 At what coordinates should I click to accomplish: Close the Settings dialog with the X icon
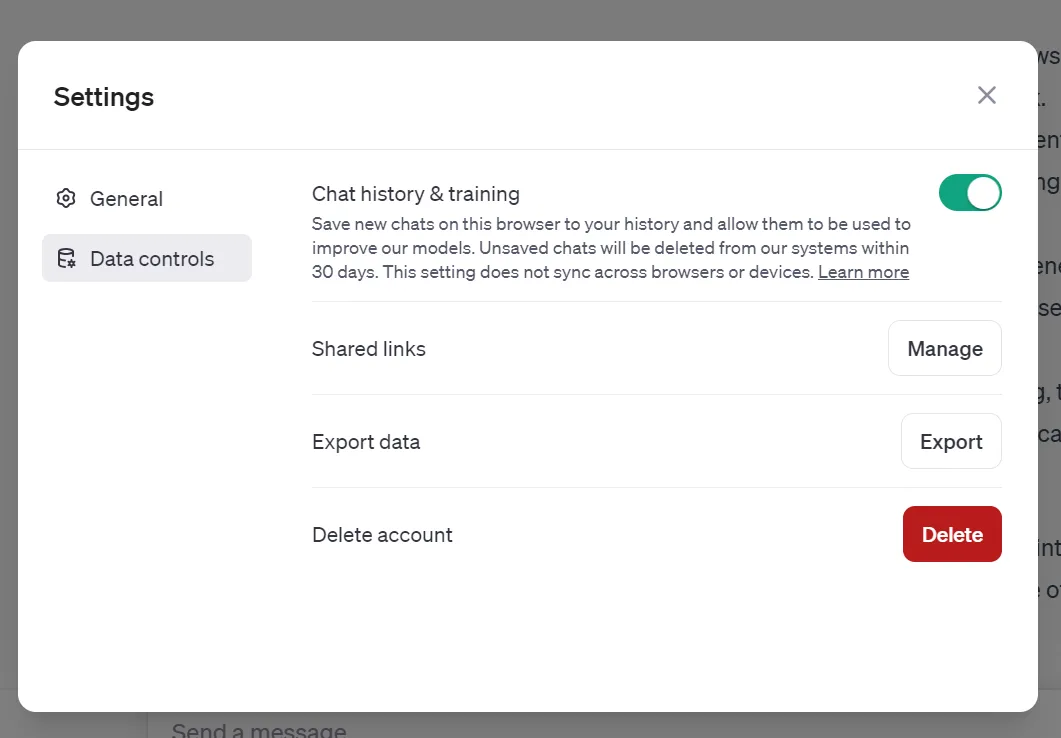[x=987, y=95]
